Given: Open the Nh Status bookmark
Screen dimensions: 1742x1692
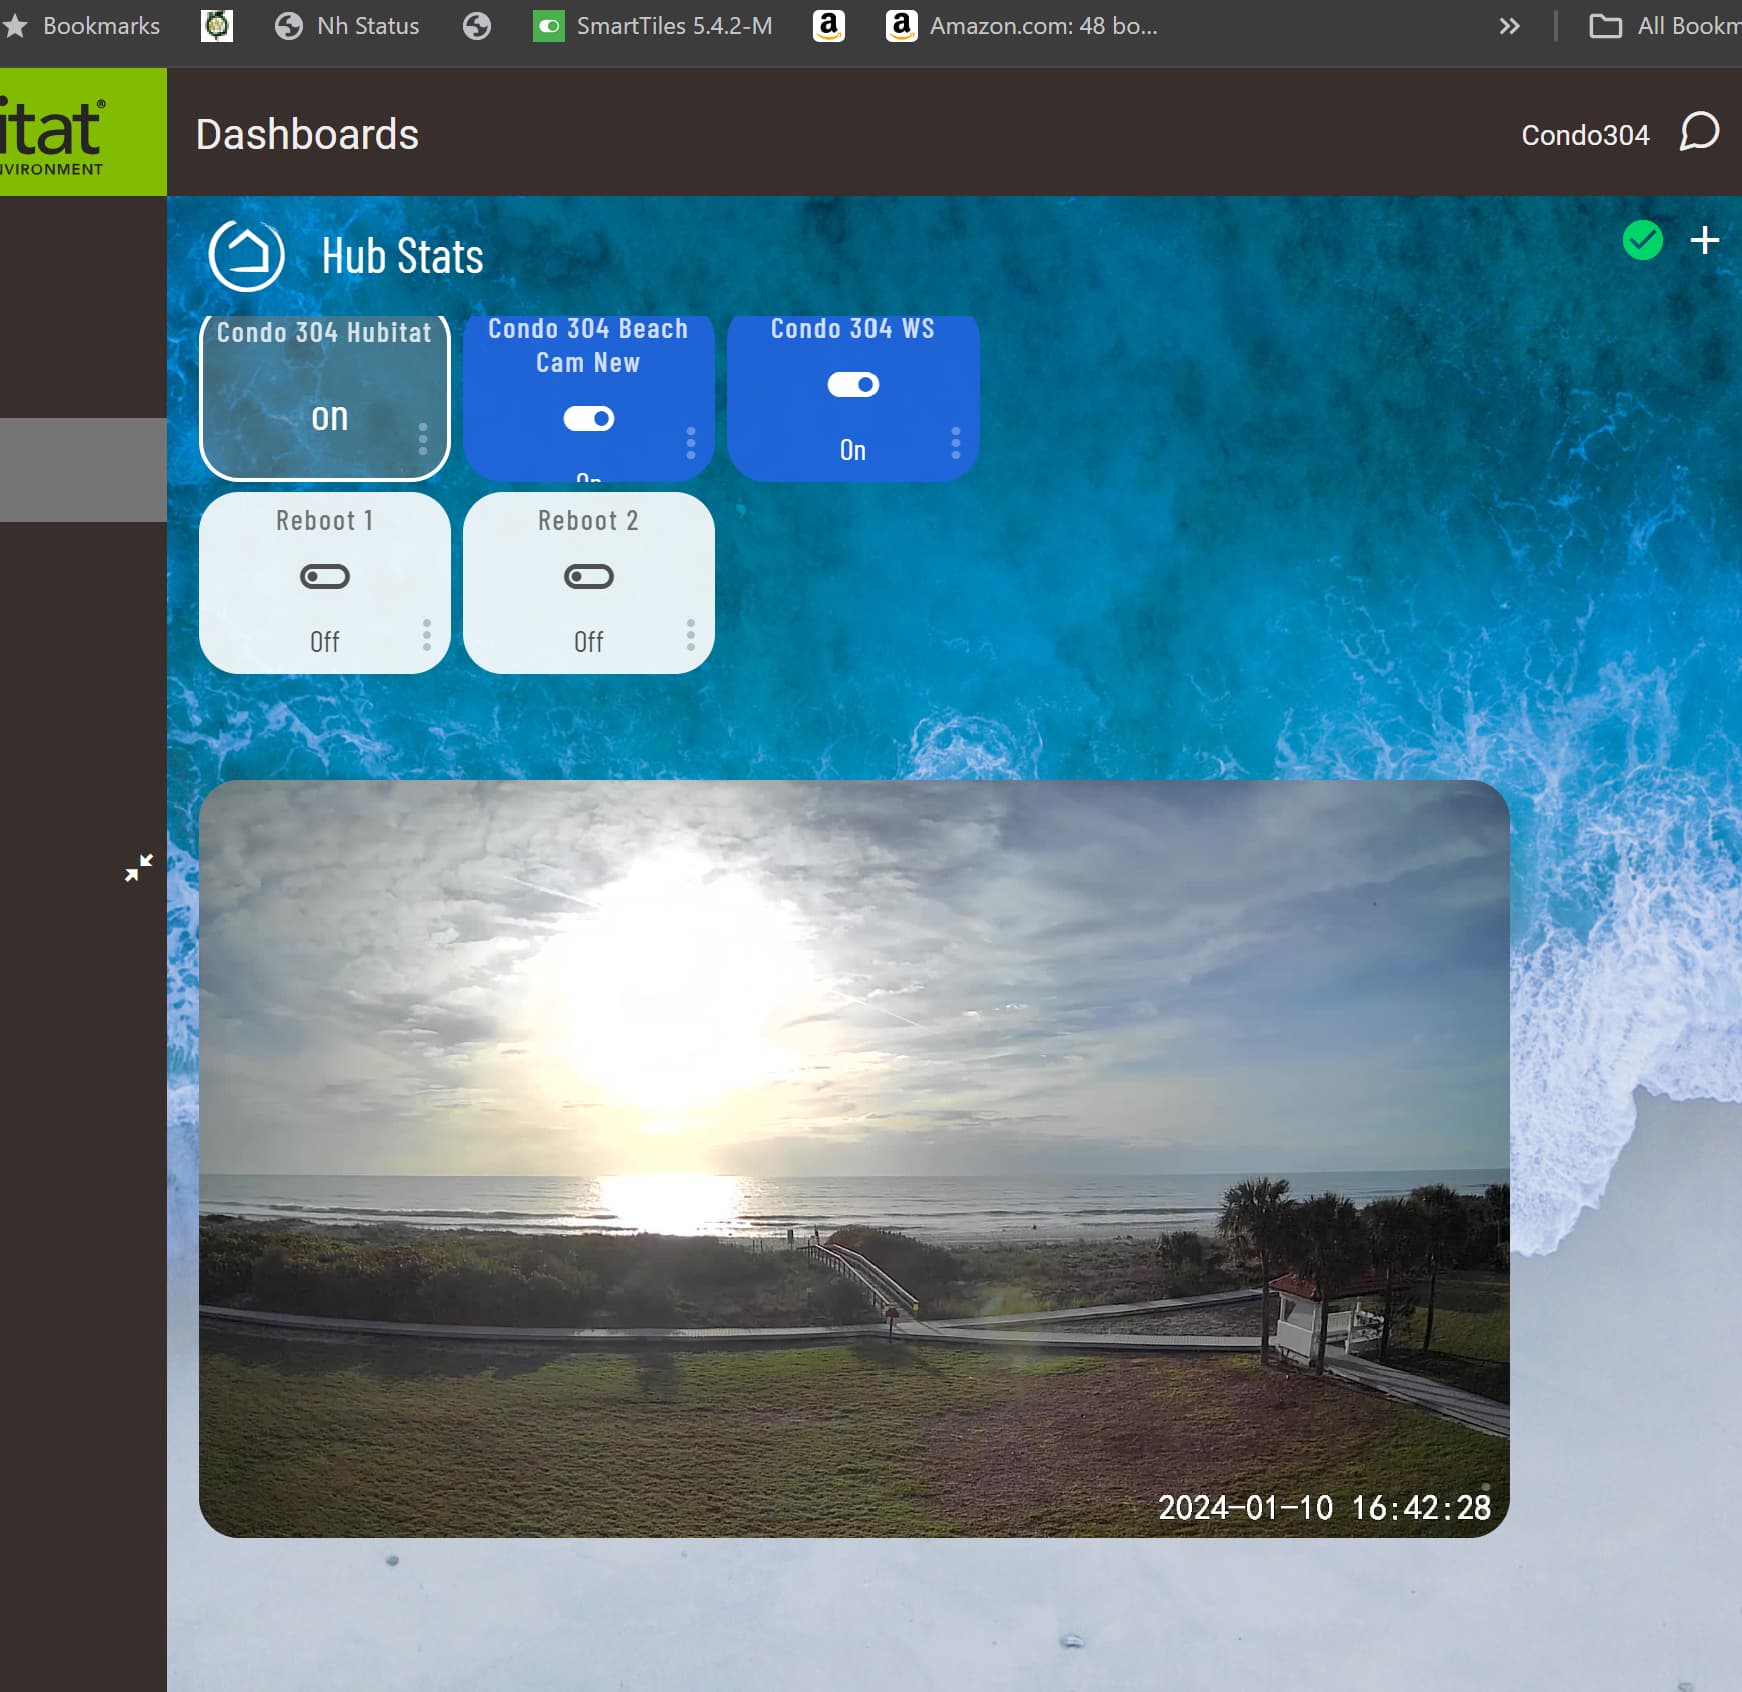Looking at the screenshot, I should coord(348,26).
